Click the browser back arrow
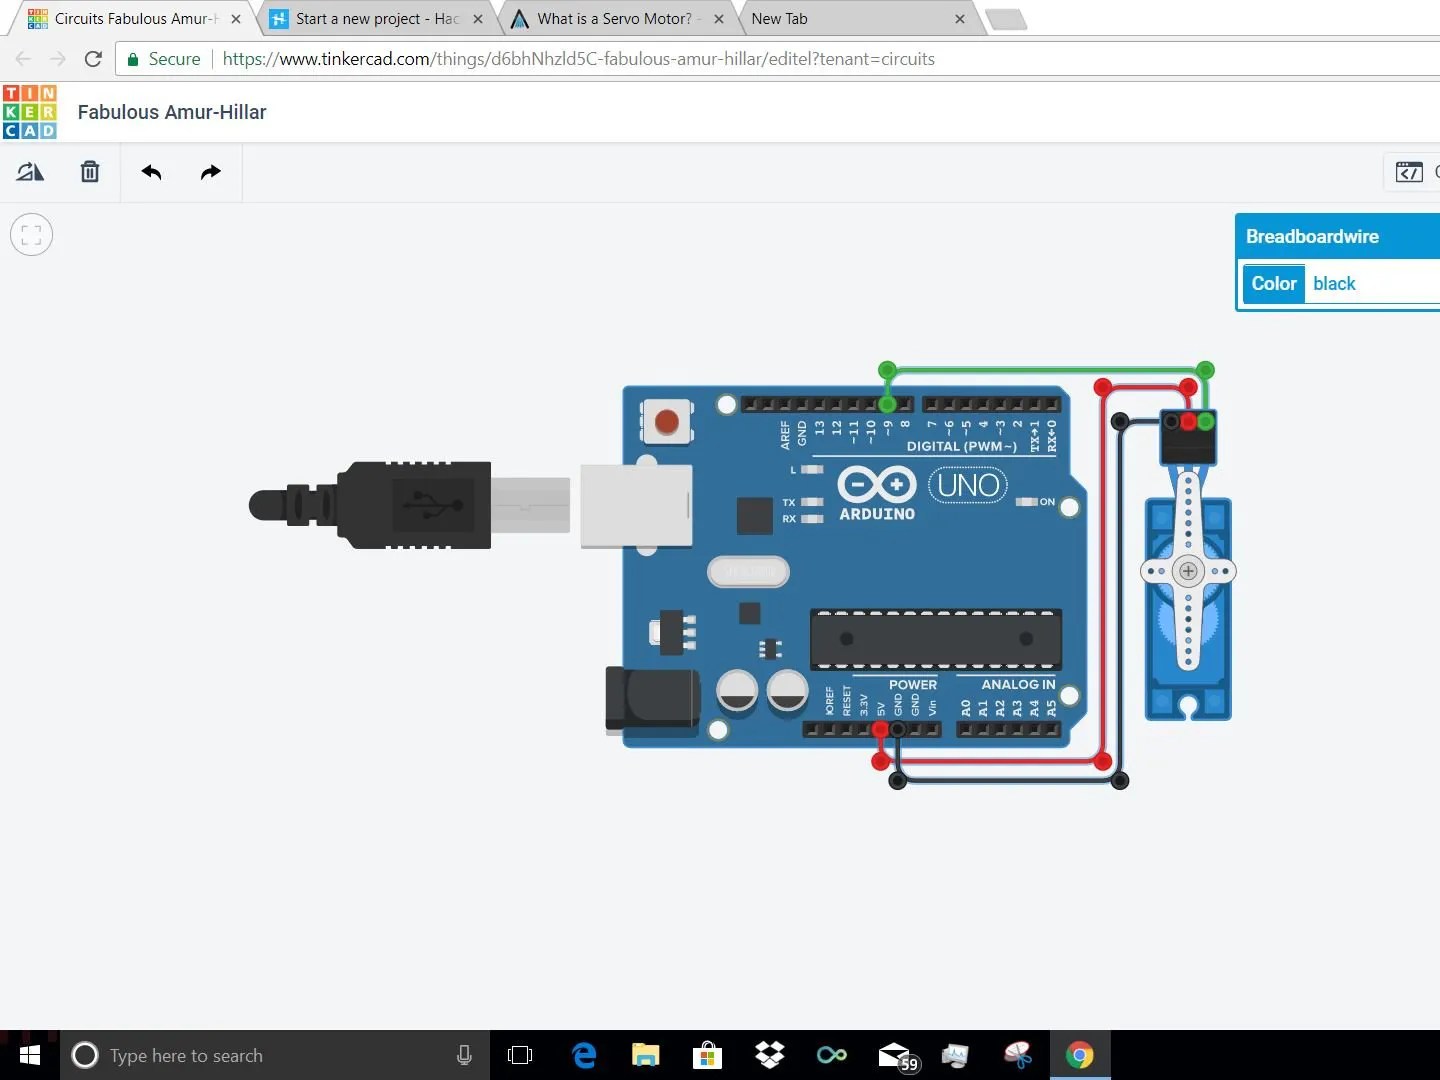This screenshot has width=1440, height=1080. [22, 59]
